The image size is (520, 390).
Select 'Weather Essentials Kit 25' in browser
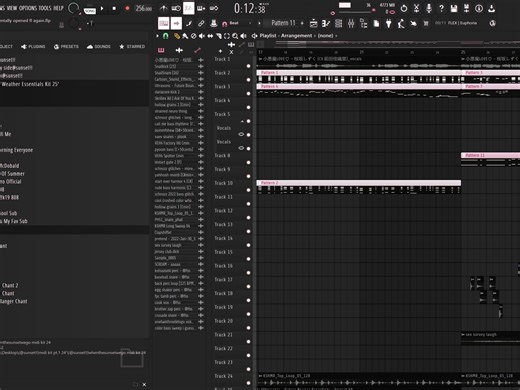(30, 84)
